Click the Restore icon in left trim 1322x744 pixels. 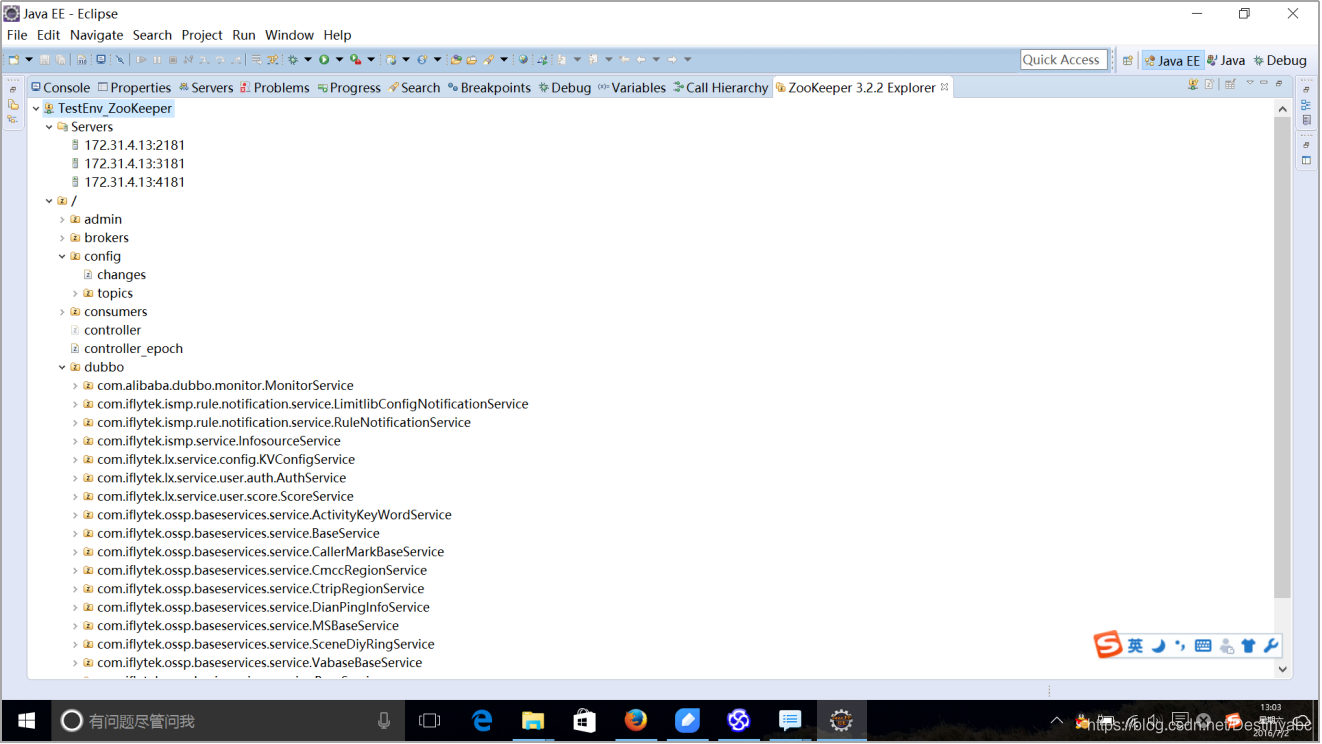click(13, 89)
